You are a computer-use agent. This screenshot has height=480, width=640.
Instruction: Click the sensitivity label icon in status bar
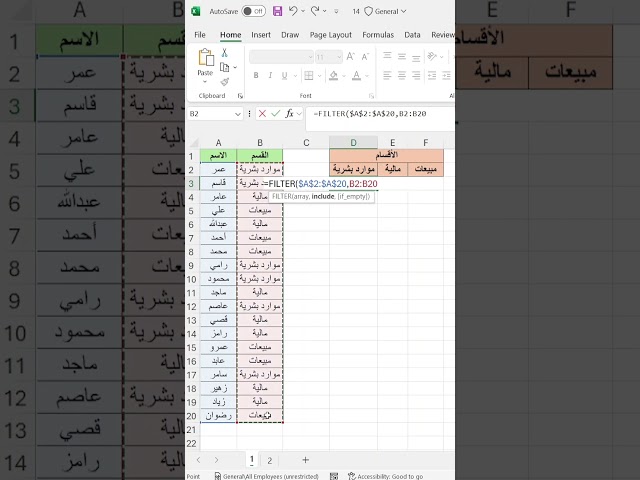[218, 476]
